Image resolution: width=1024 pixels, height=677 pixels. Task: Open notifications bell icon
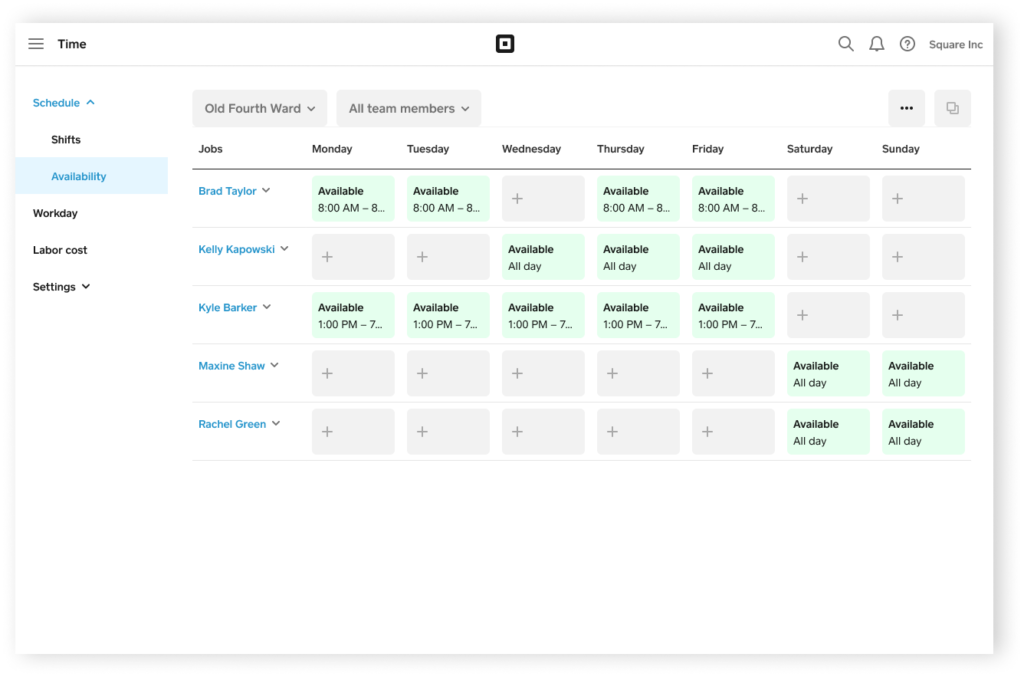(x=876, y=44)
